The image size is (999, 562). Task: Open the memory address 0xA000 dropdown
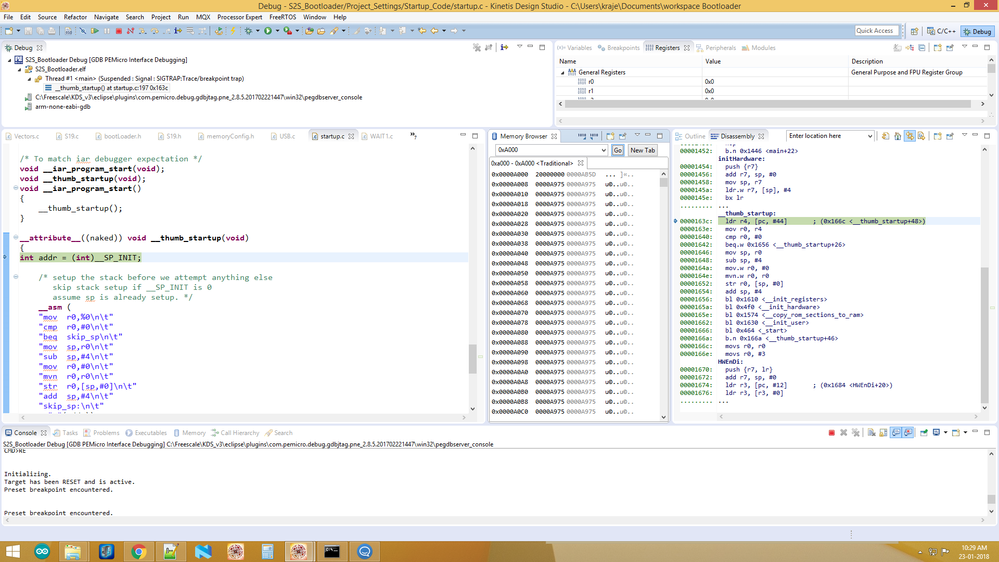(603, 150)
